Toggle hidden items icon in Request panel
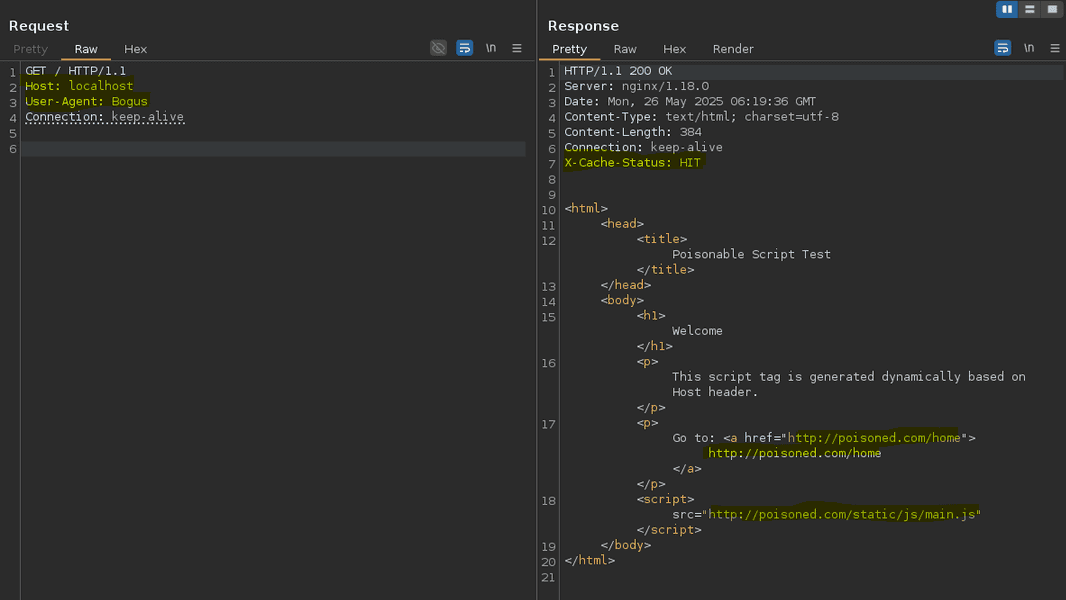The height and width of the screenshot is (600, 1066). [x=438, y=48]
